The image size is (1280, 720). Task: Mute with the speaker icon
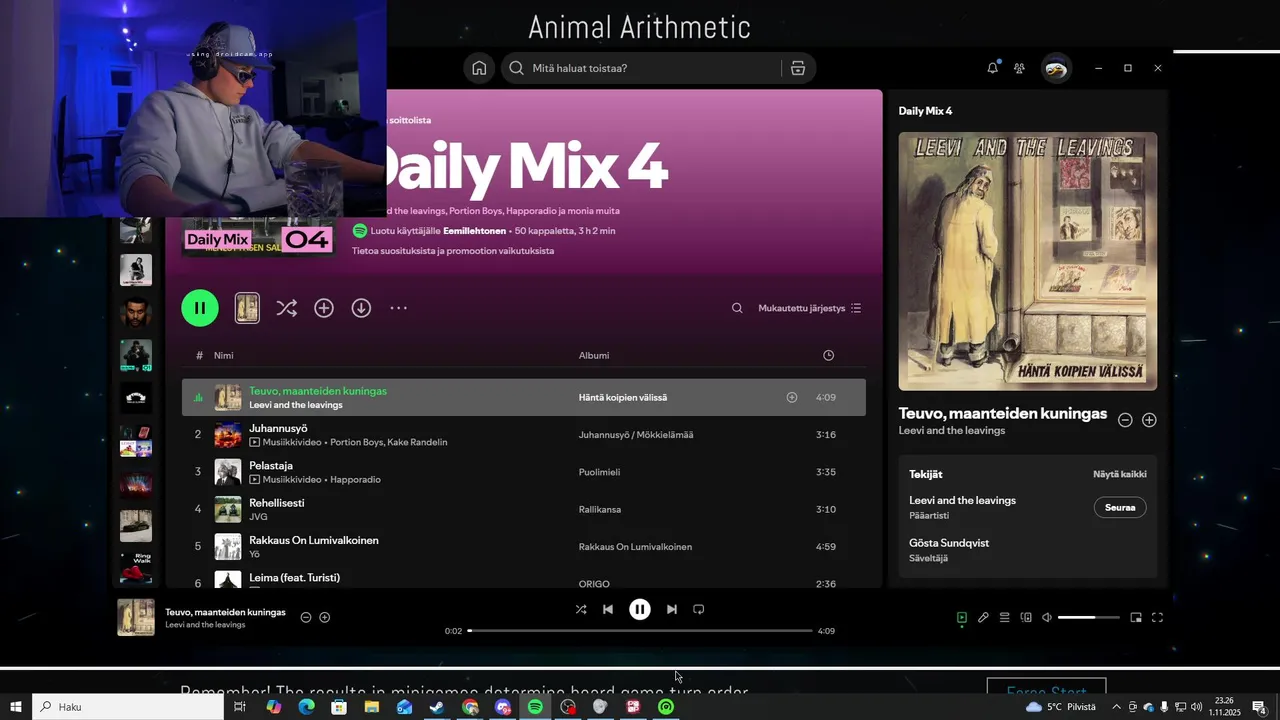tap(1047, 617)
